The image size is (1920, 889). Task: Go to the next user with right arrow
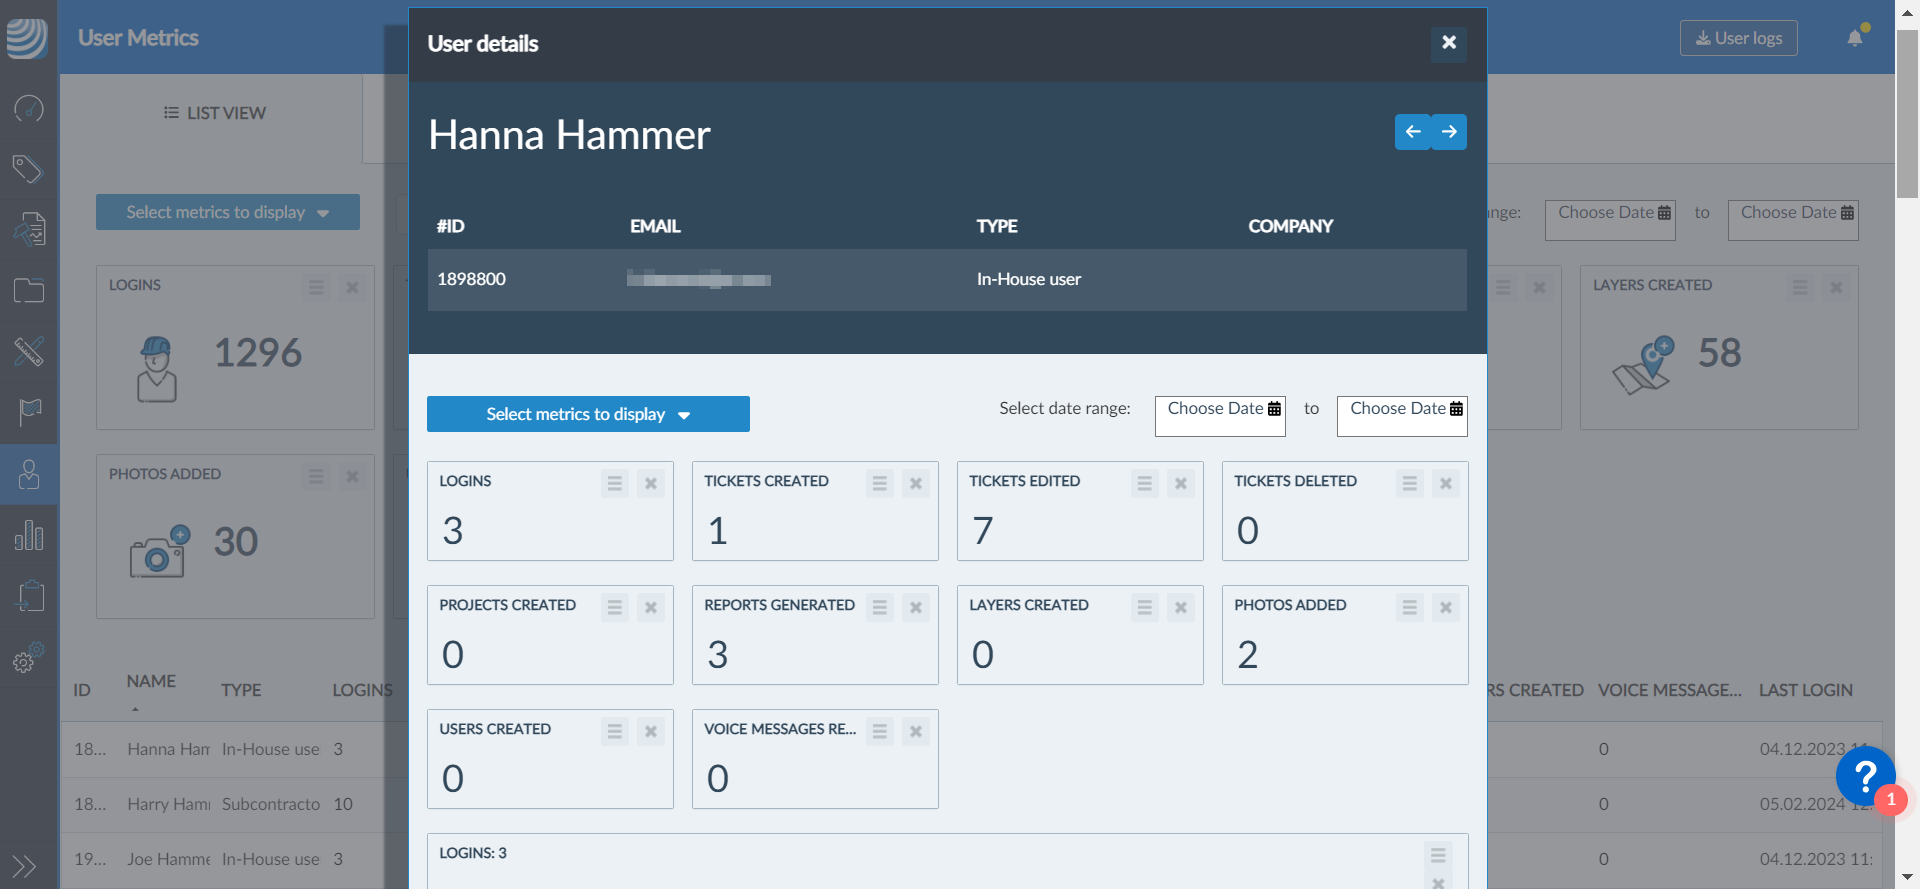click(1449, 132)
